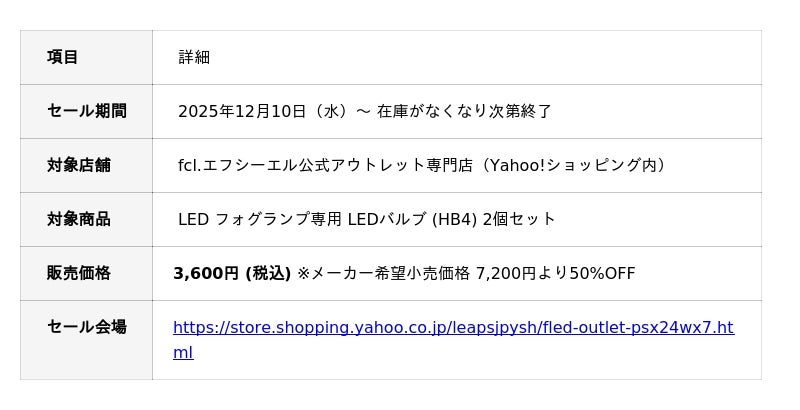Click the 2個セット text
This screenshot has width=800, height=410.
coord(519,219)
